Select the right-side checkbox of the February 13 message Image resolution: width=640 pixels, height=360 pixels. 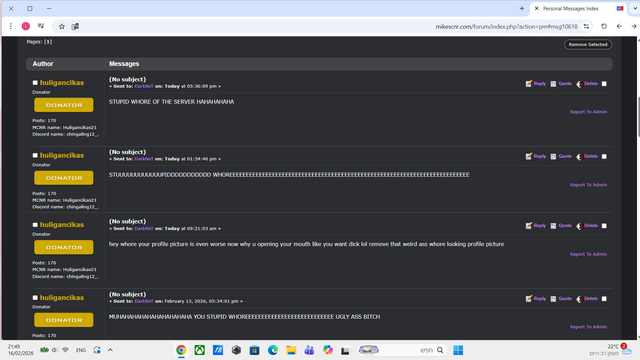click(x=604, y=299)
